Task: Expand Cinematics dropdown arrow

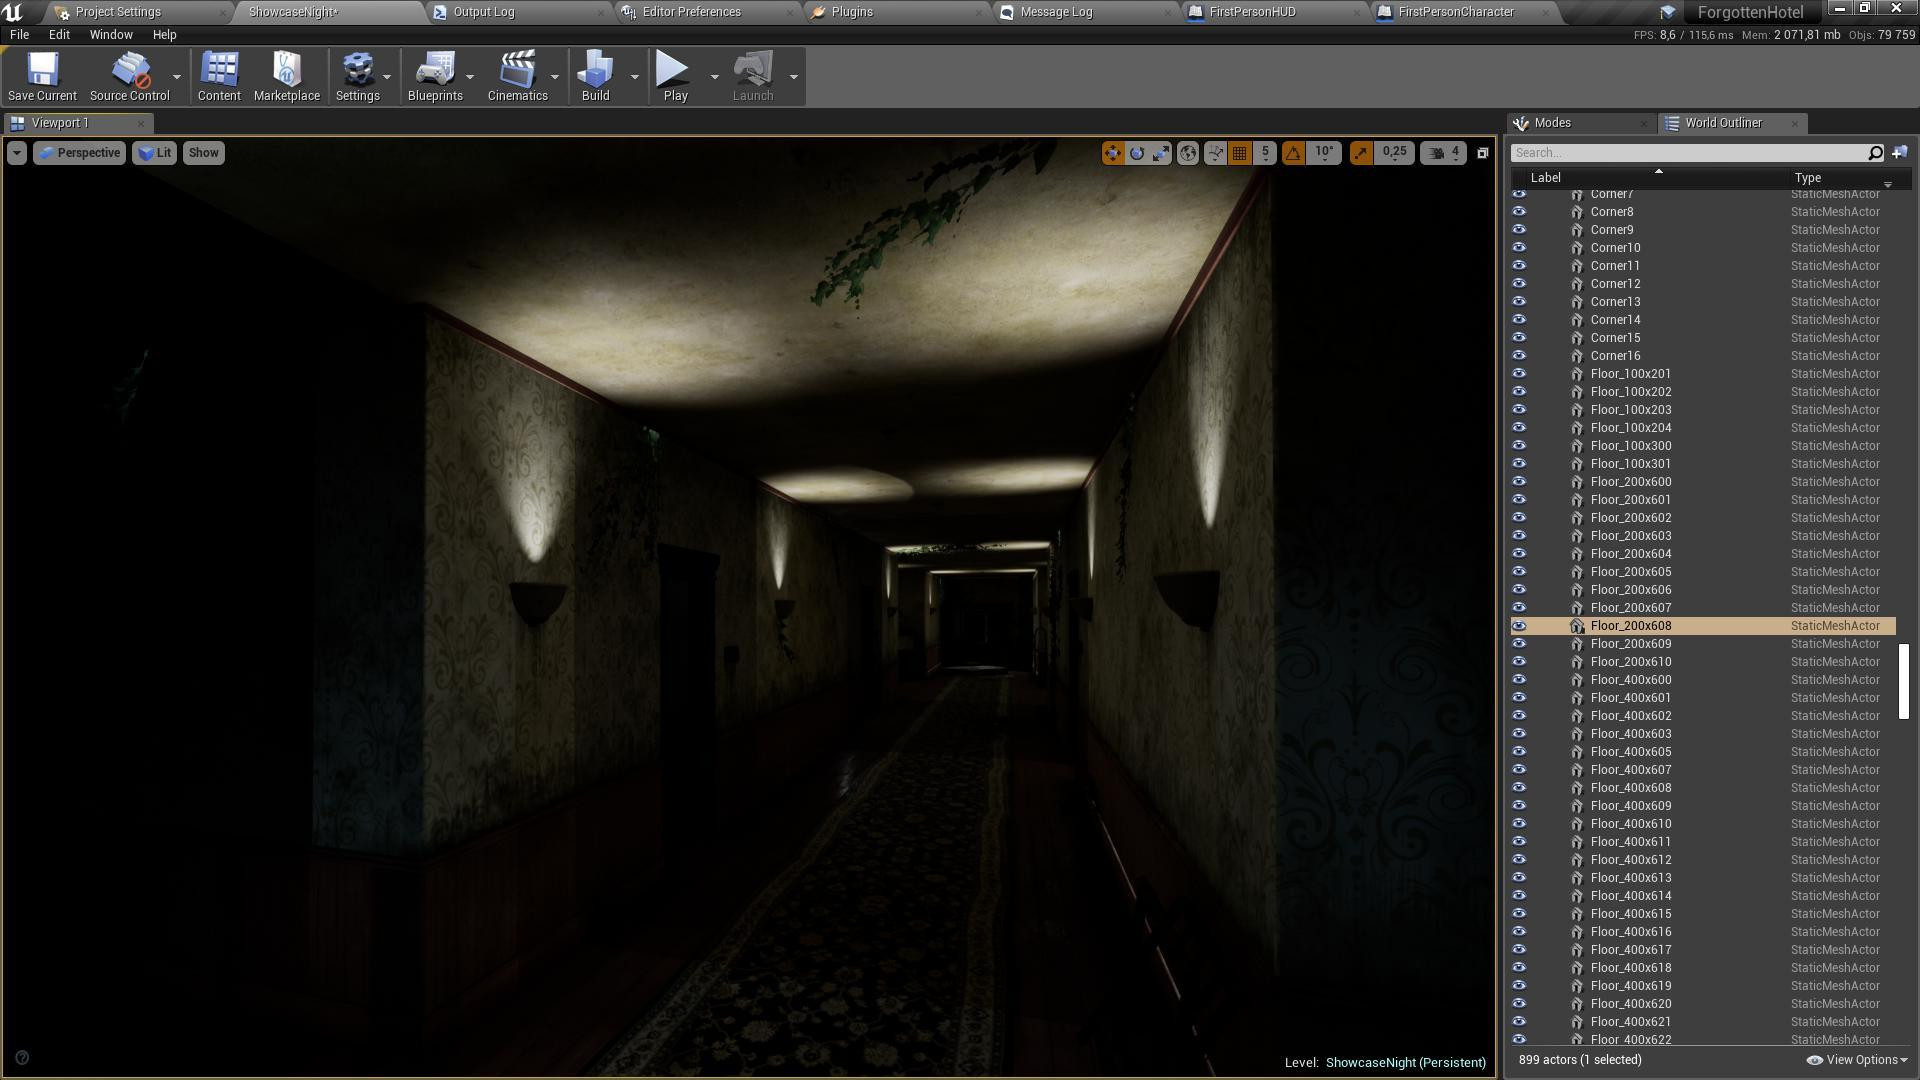Action: [555, 77]
